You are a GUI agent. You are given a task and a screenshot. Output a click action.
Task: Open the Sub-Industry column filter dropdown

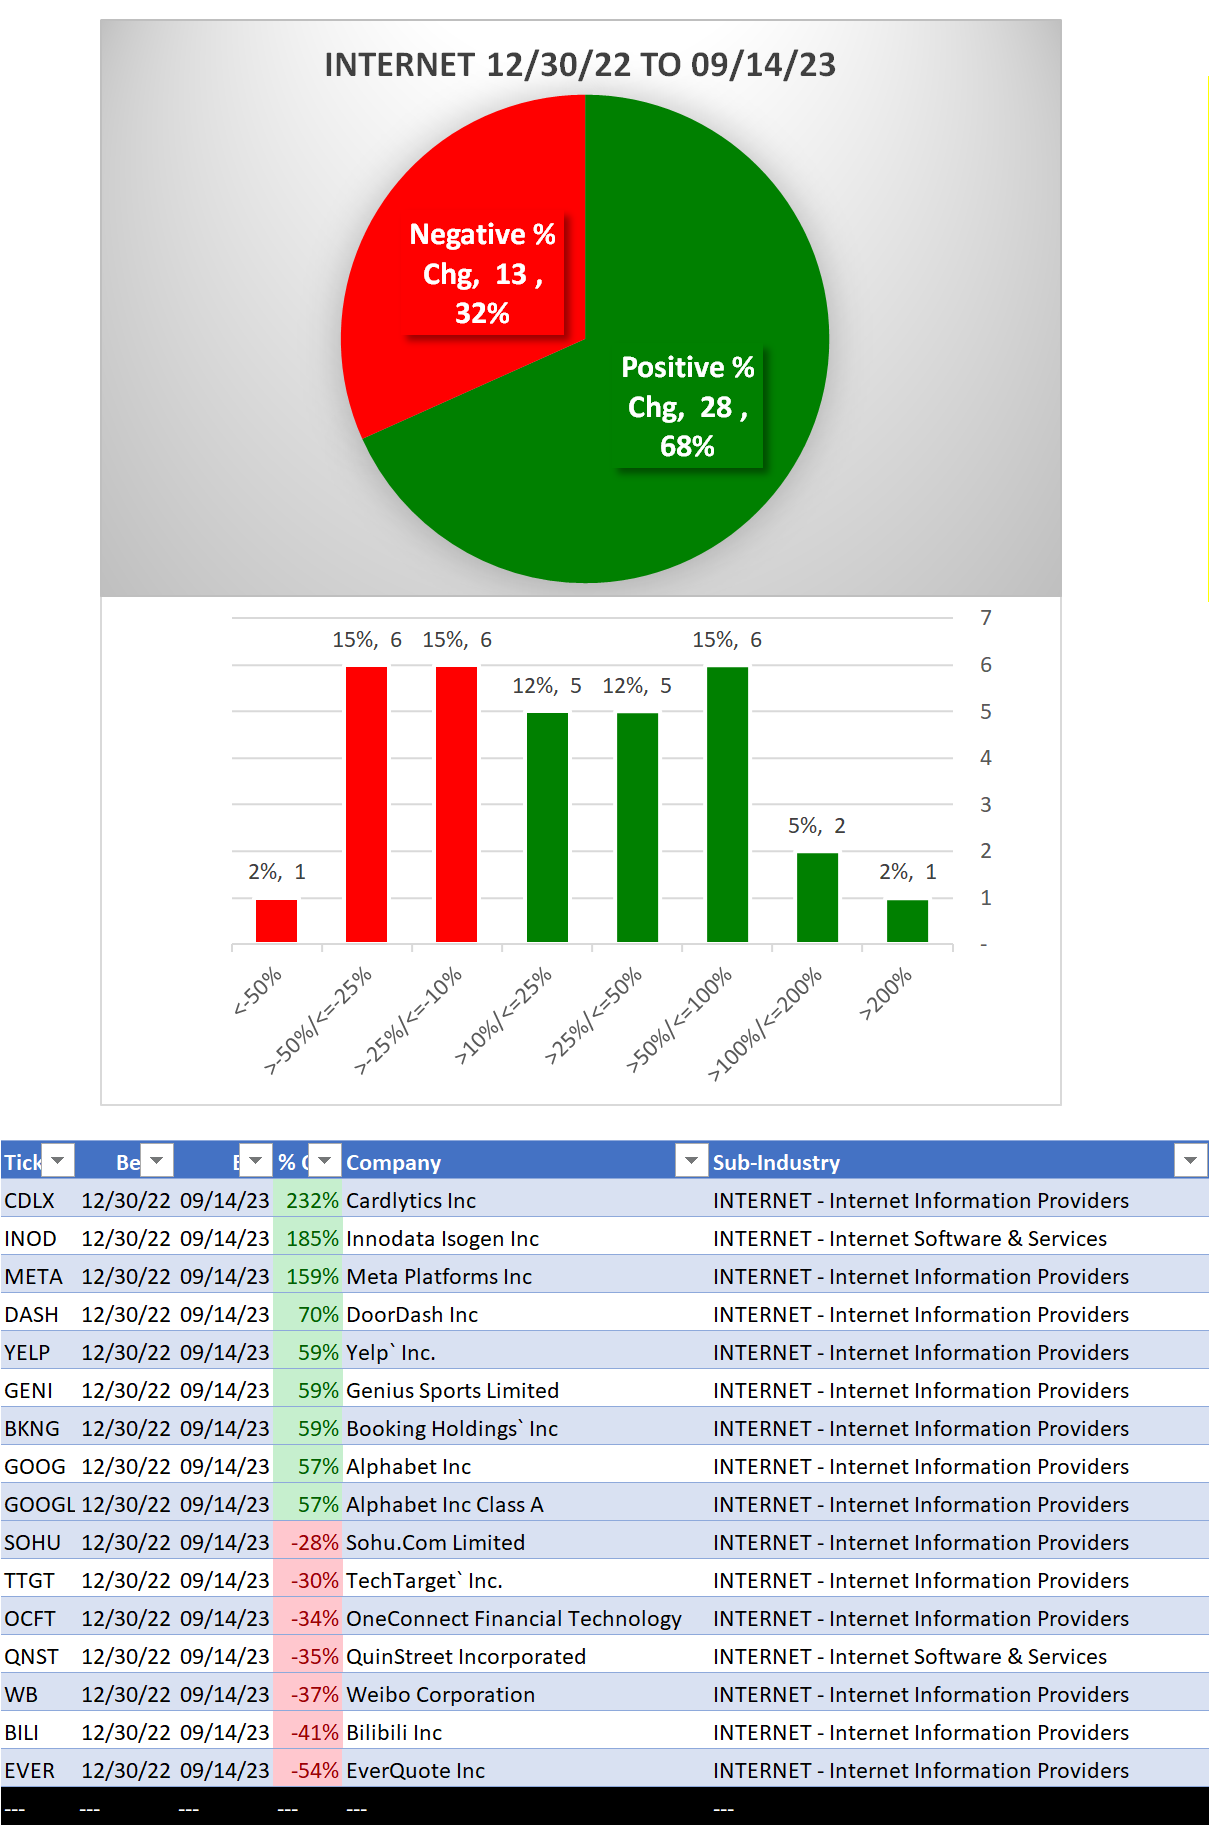(1190, 1160)
